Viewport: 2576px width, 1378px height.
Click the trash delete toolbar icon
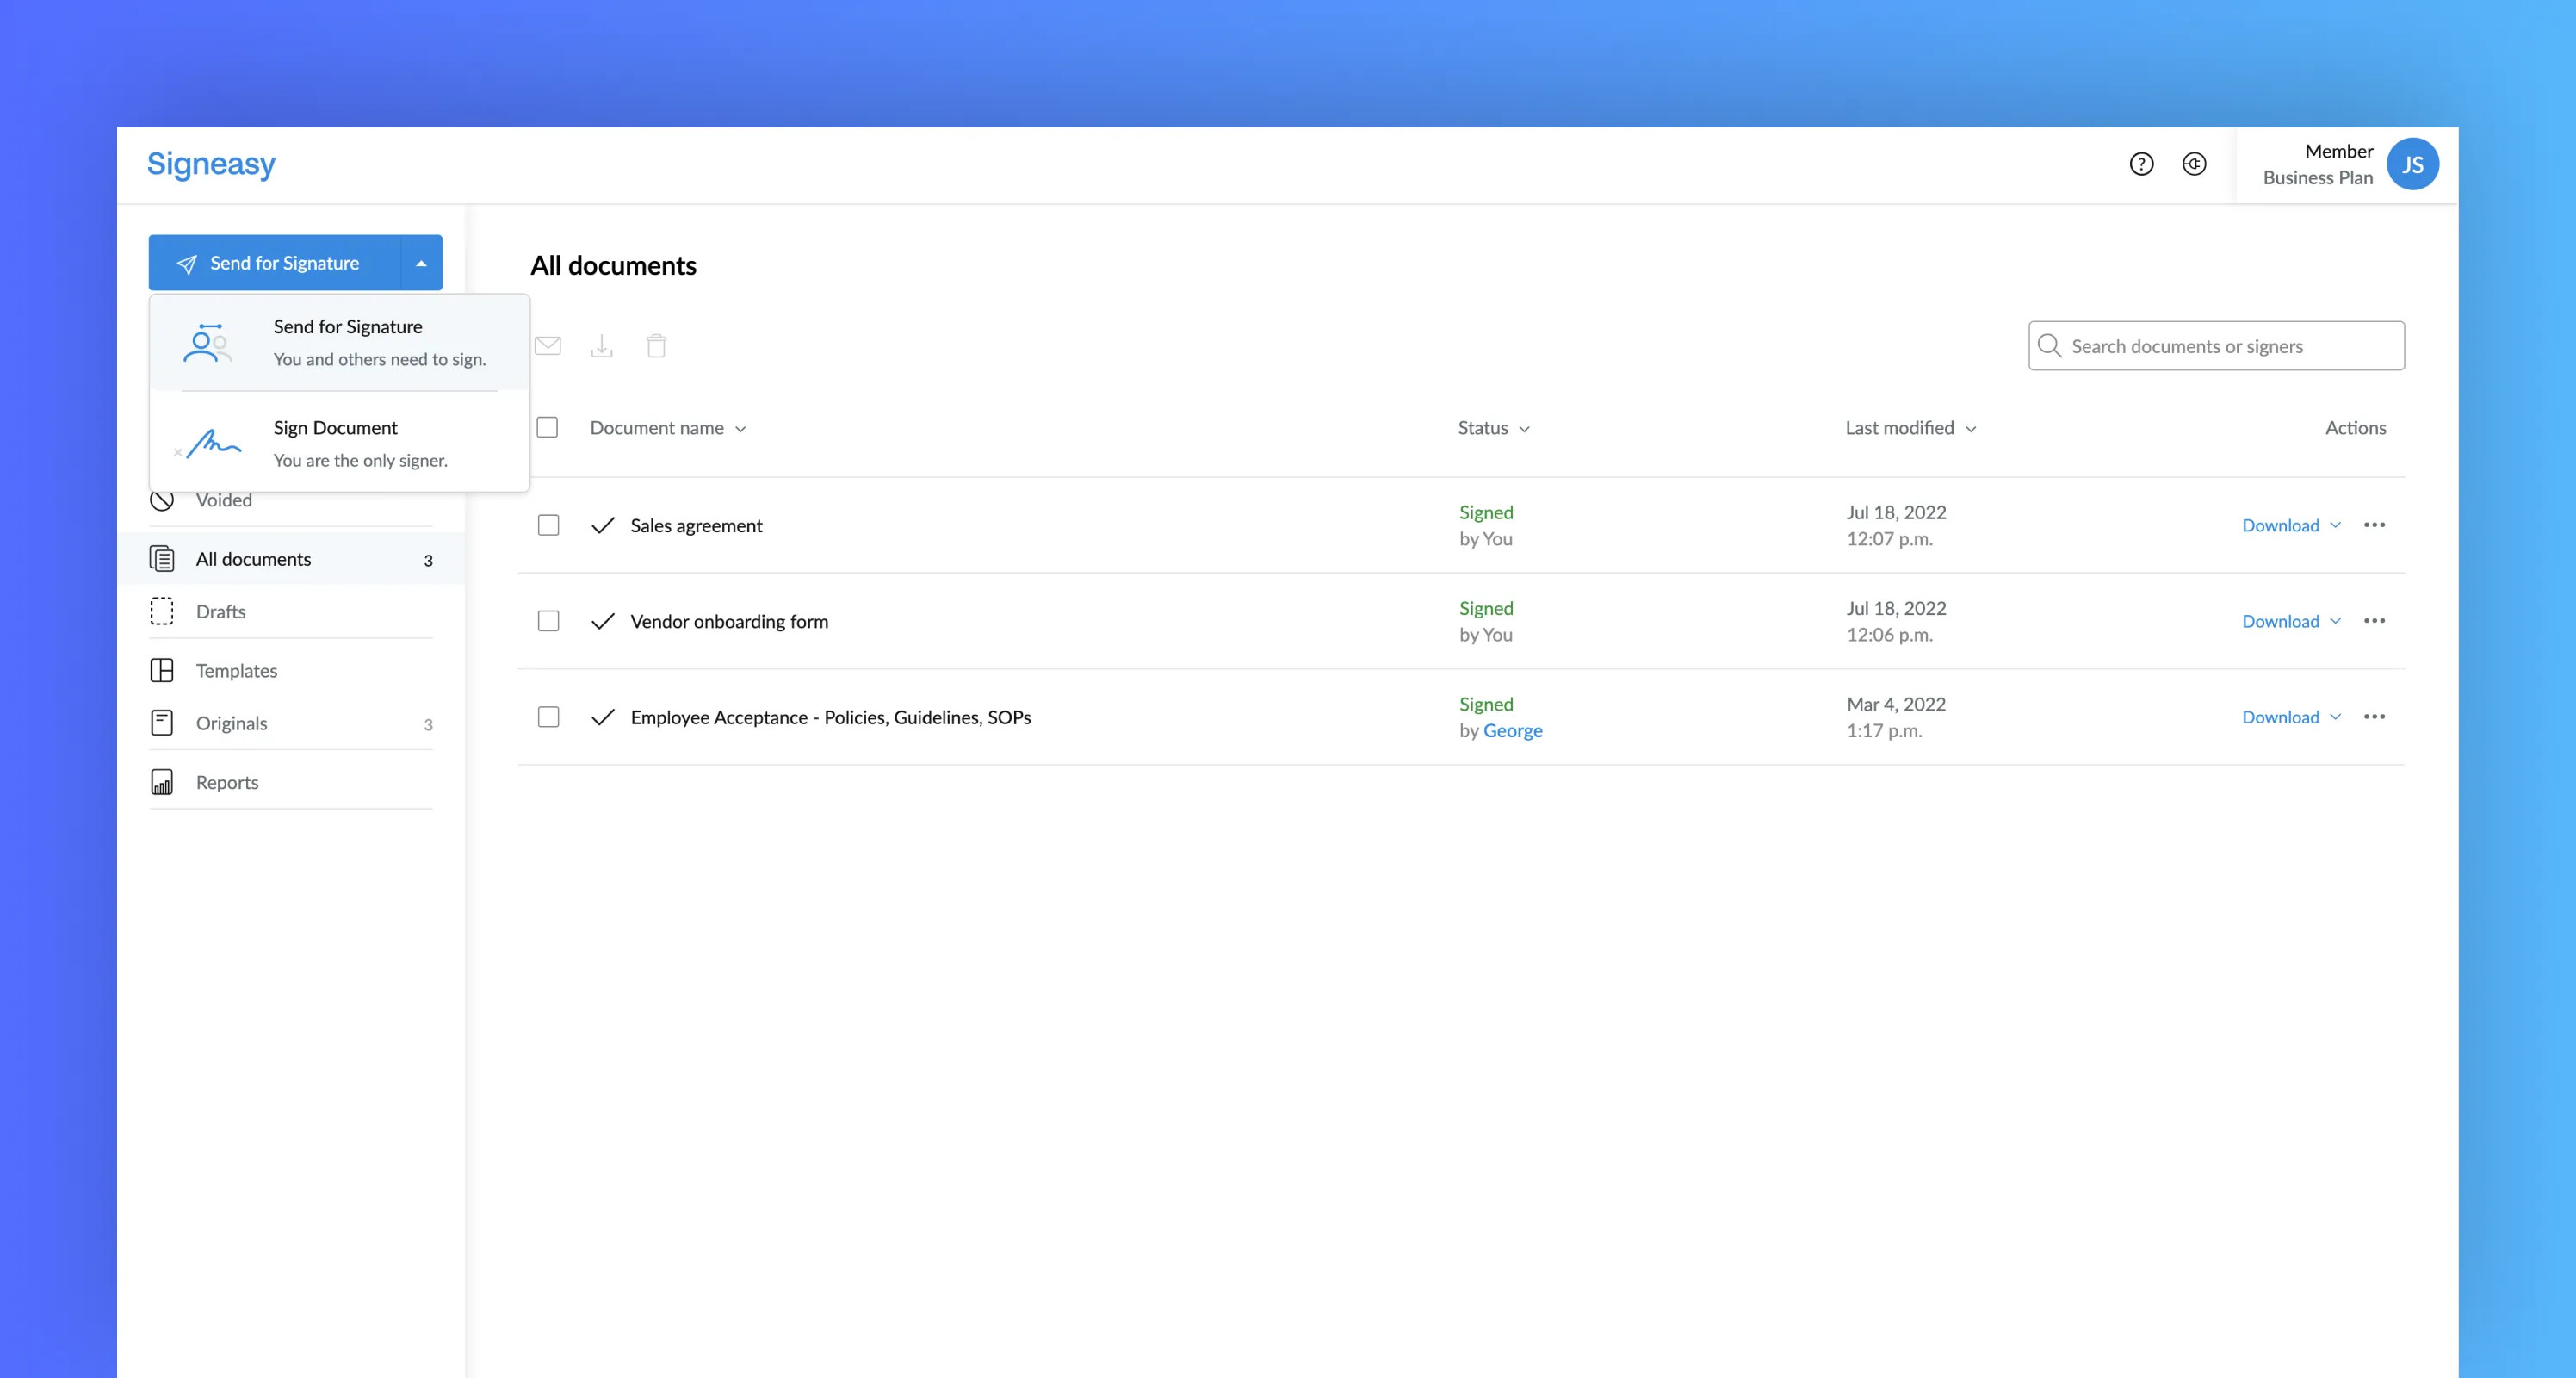pyautogui.click(x=656, y=346)
